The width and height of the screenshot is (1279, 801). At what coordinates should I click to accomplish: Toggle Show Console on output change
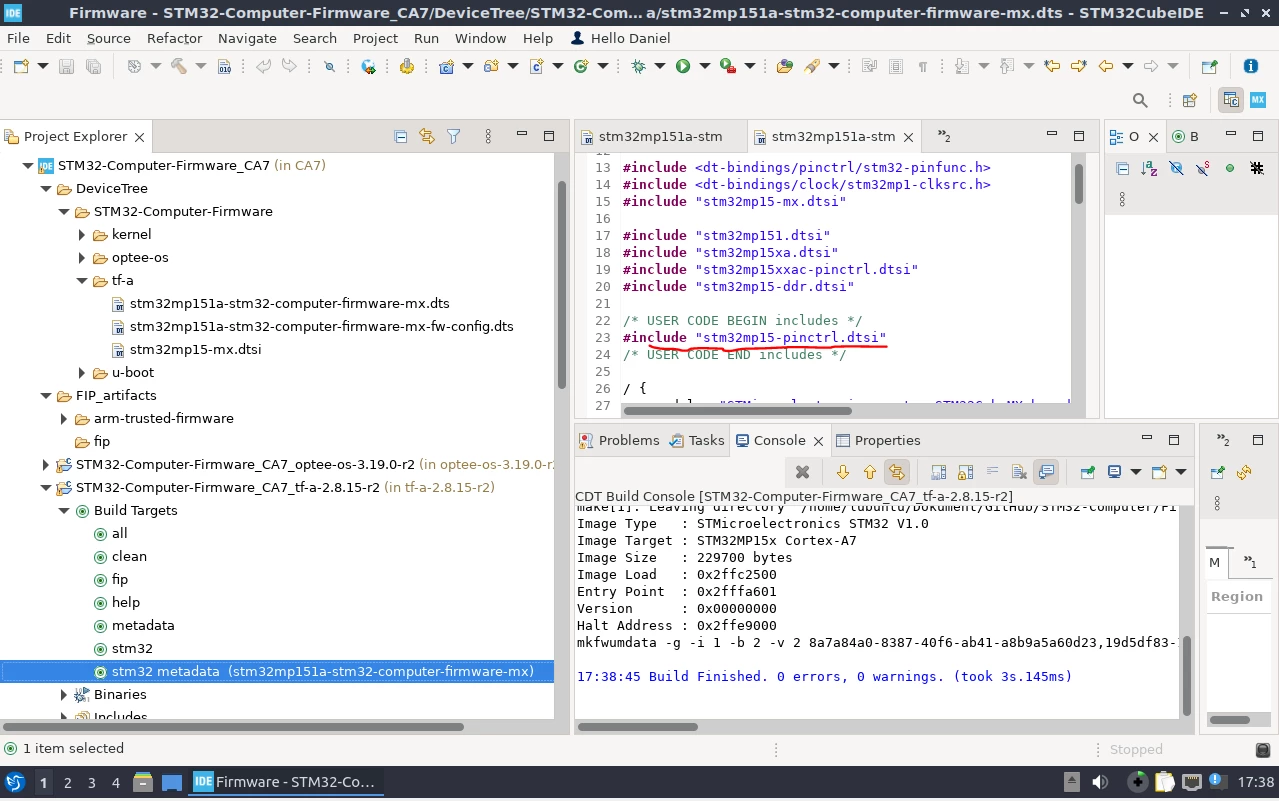[1046, 472]
